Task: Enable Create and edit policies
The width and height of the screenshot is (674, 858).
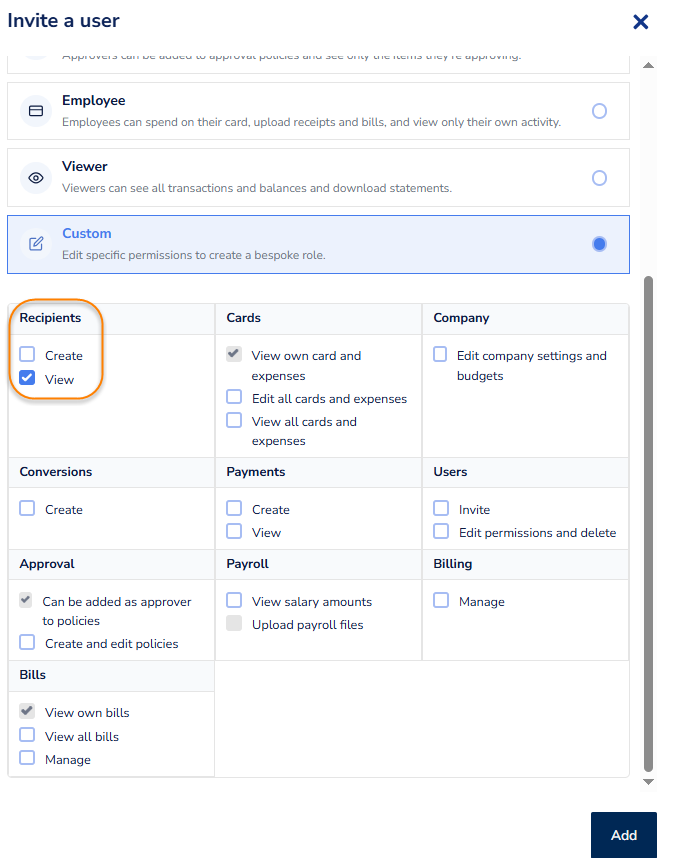Action: pyautogui.click(x=27, y=643)
